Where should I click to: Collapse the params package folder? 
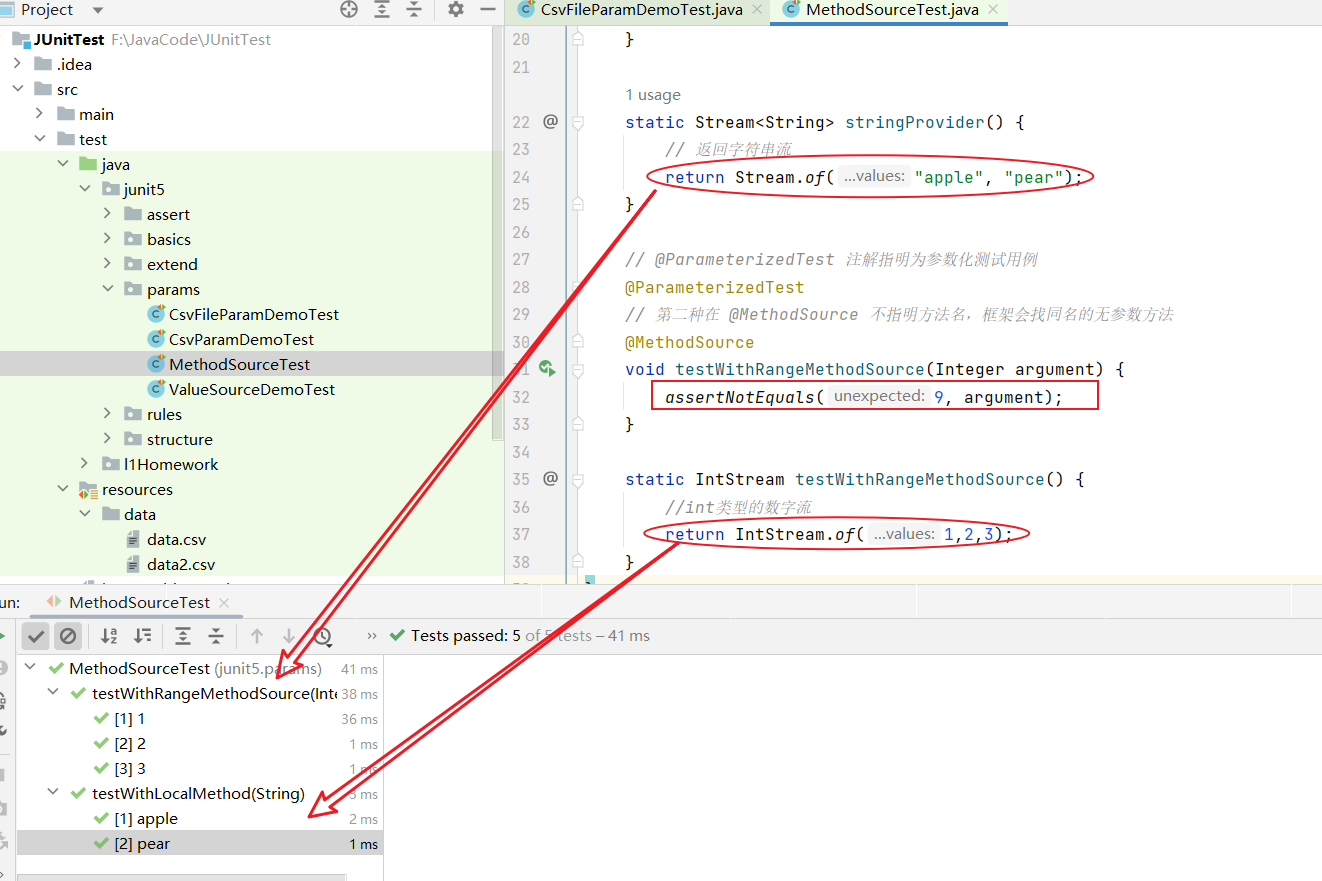tap(108, 289)
